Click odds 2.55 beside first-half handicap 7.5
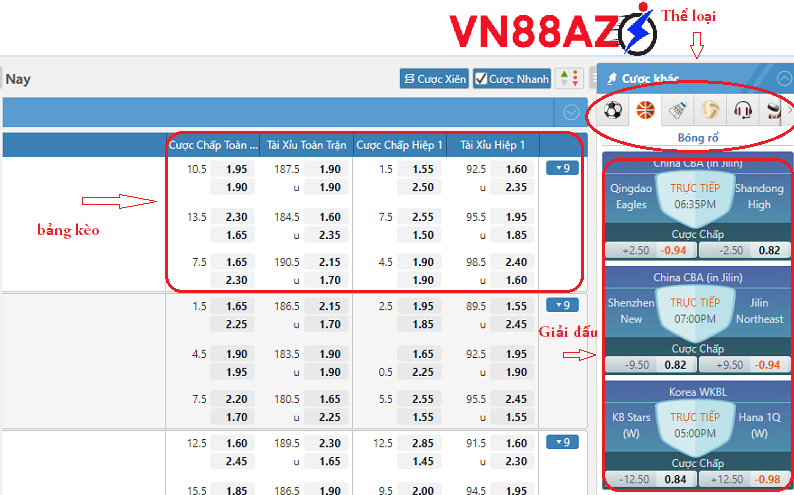This screenshot has height=495, width=794. (x=419, y=217)
